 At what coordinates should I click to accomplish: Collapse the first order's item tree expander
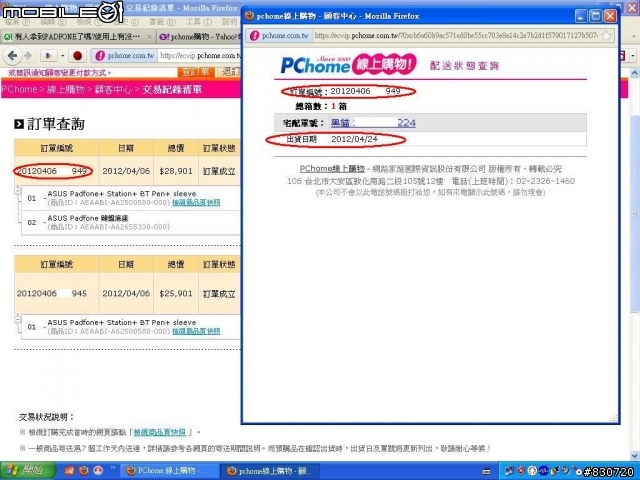coord(18,191)
